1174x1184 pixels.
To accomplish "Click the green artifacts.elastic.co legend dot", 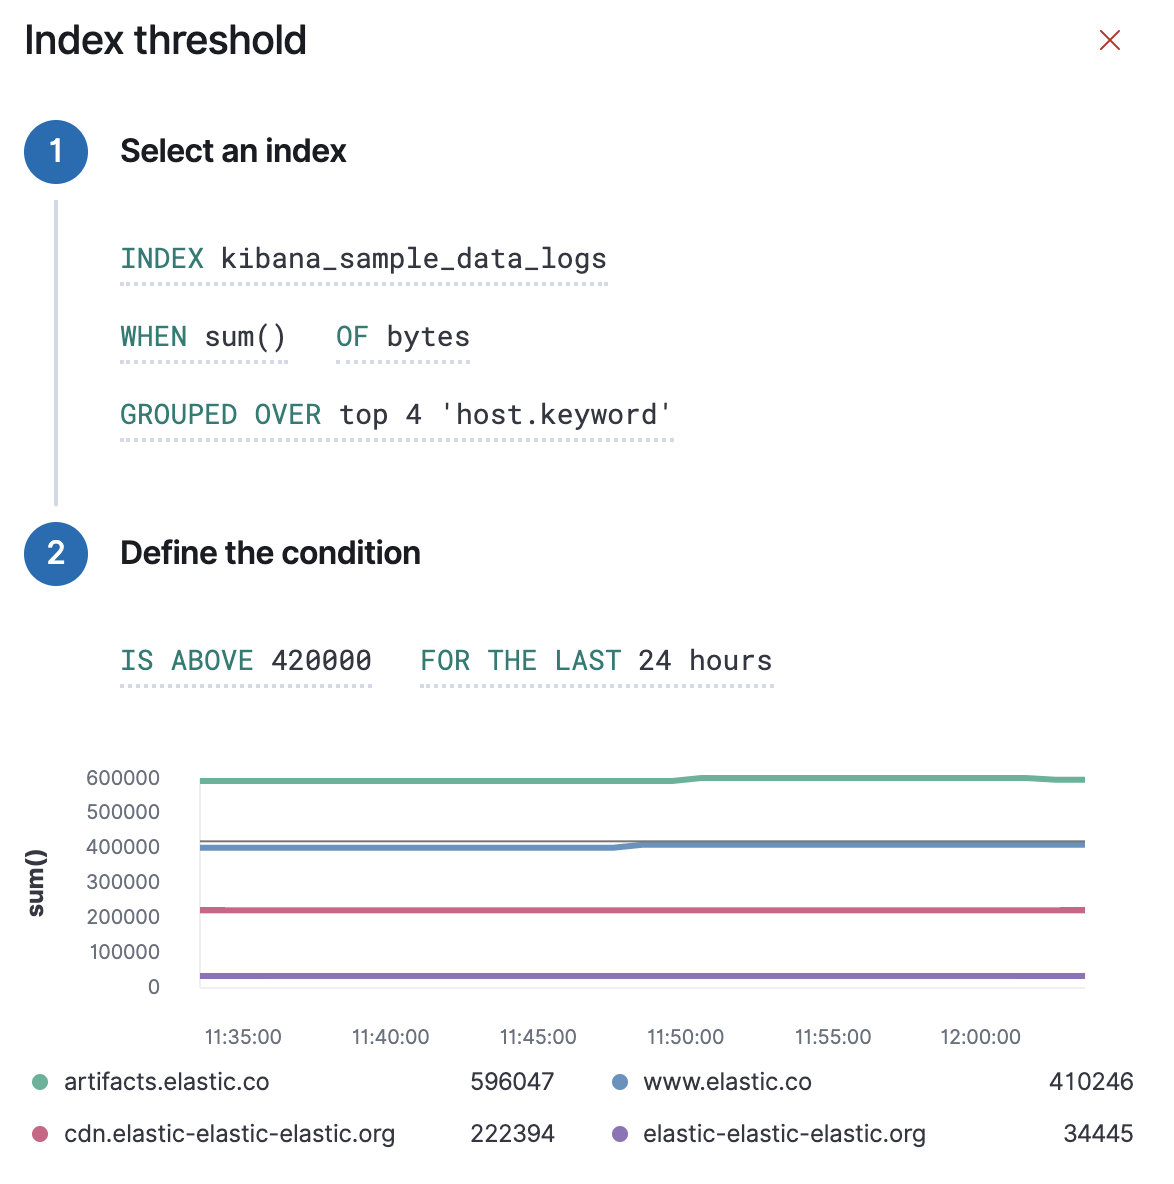I will tap(40, 1082).
